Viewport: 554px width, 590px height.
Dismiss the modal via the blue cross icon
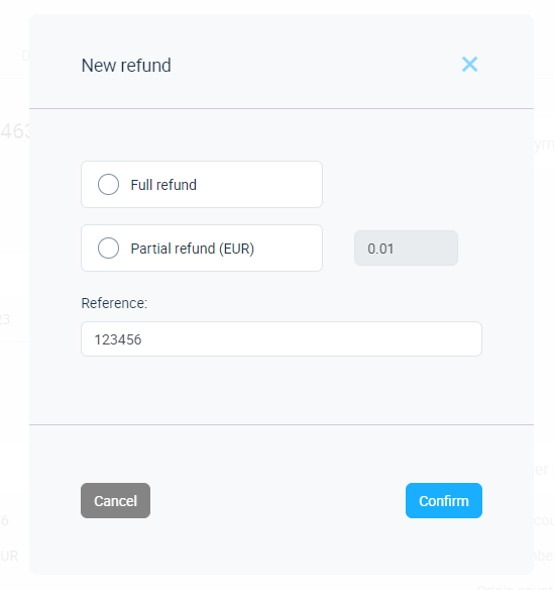pos(470,64)
